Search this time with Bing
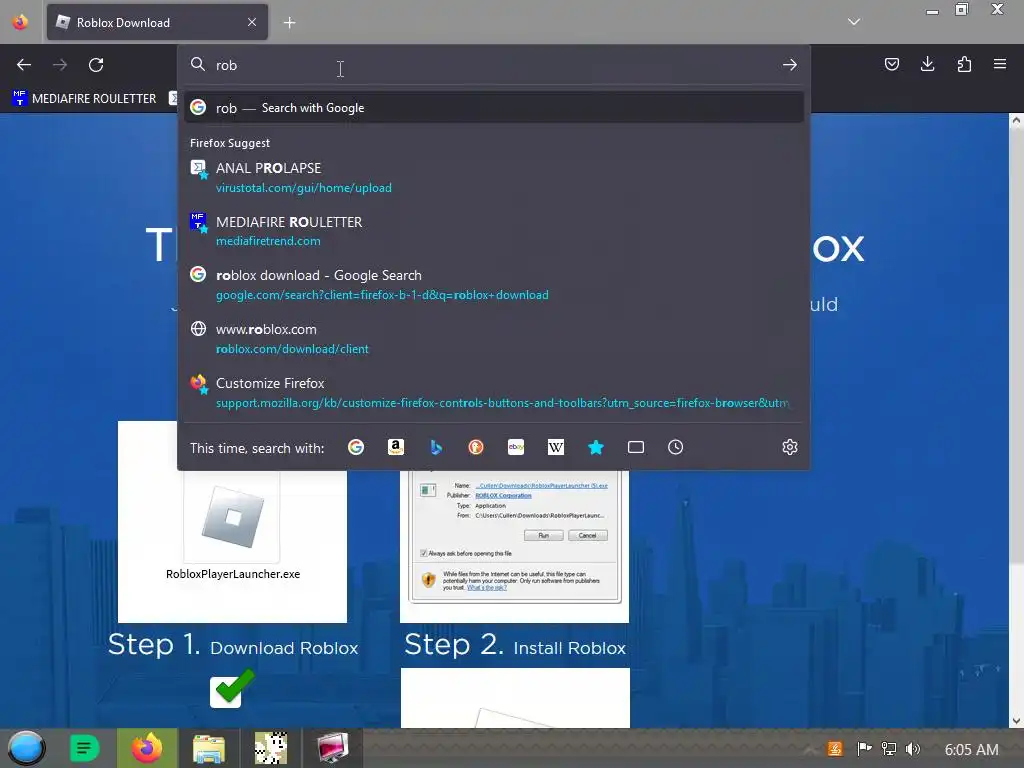This screenshot has height=768, width=1024. pos(436,447)
